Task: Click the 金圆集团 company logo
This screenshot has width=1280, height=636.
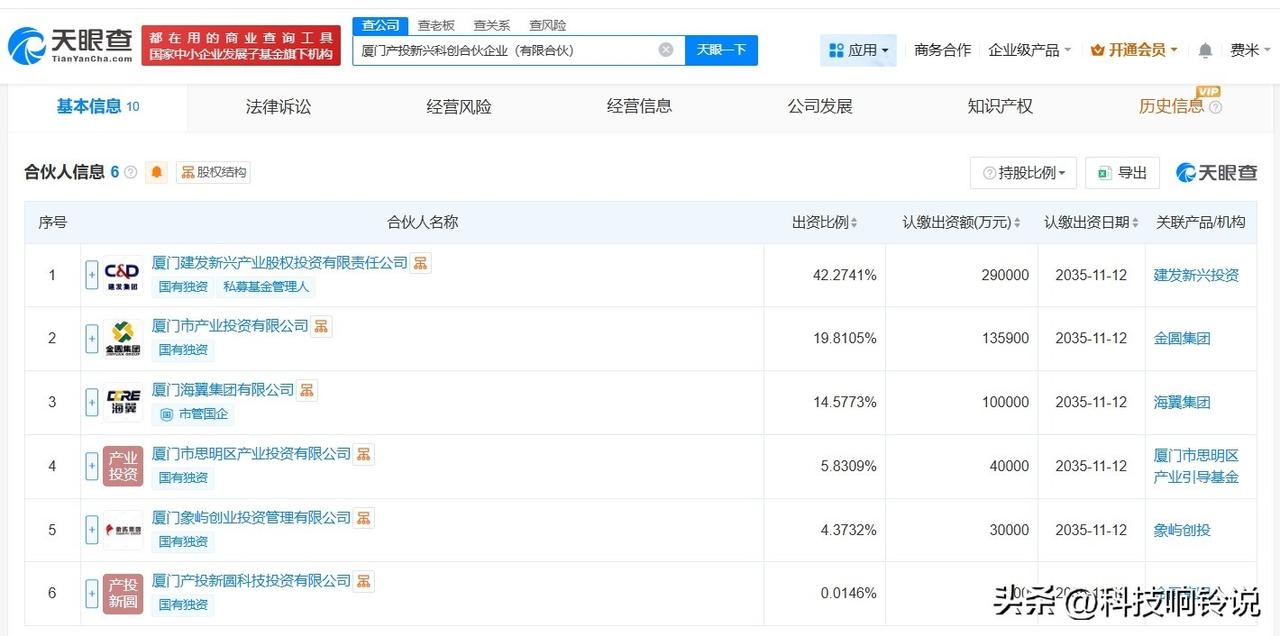Action: 122,338
